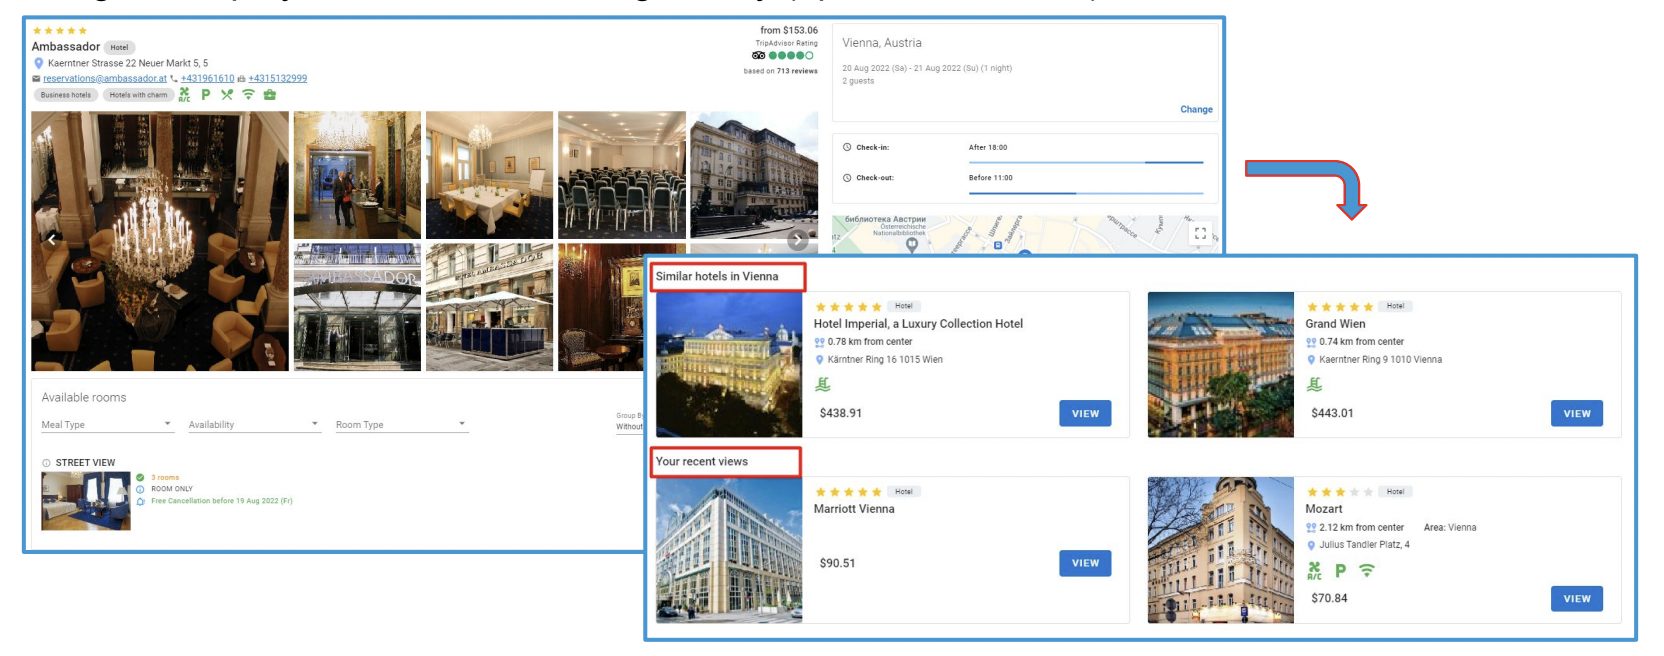Click the map pin icon beside Kaerntner Strasse address
The width and height of the screenshot is (1664, 656).
pyautogui.click(x=39, y=63)
